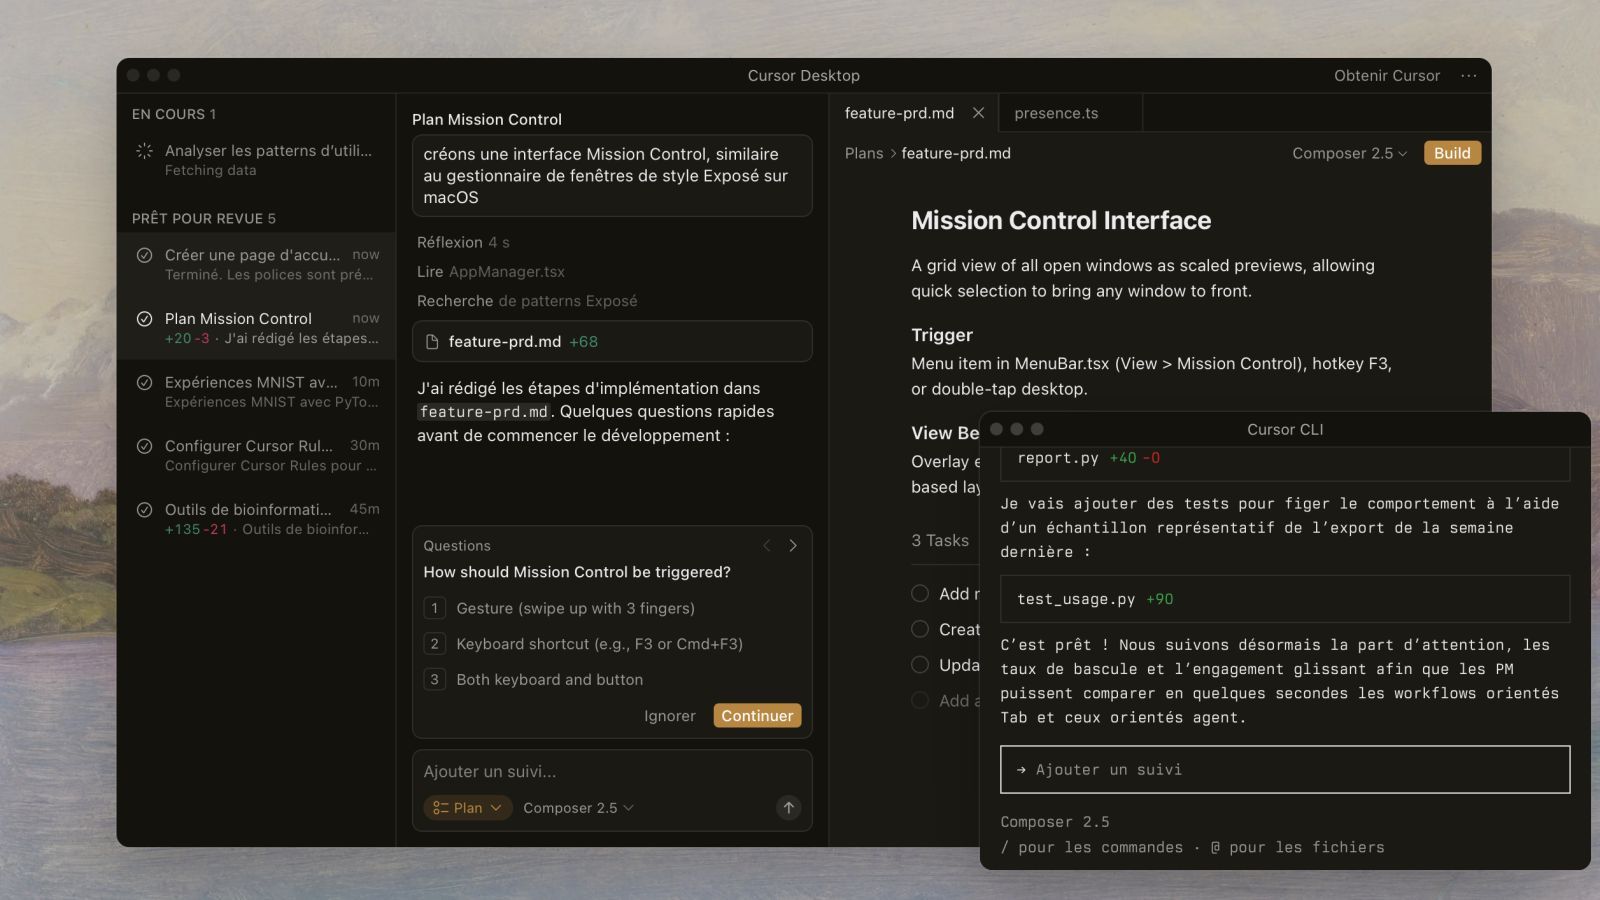Click feature-prd.md in the breadcrumb
1600x900 pixels.
point(956,153)
